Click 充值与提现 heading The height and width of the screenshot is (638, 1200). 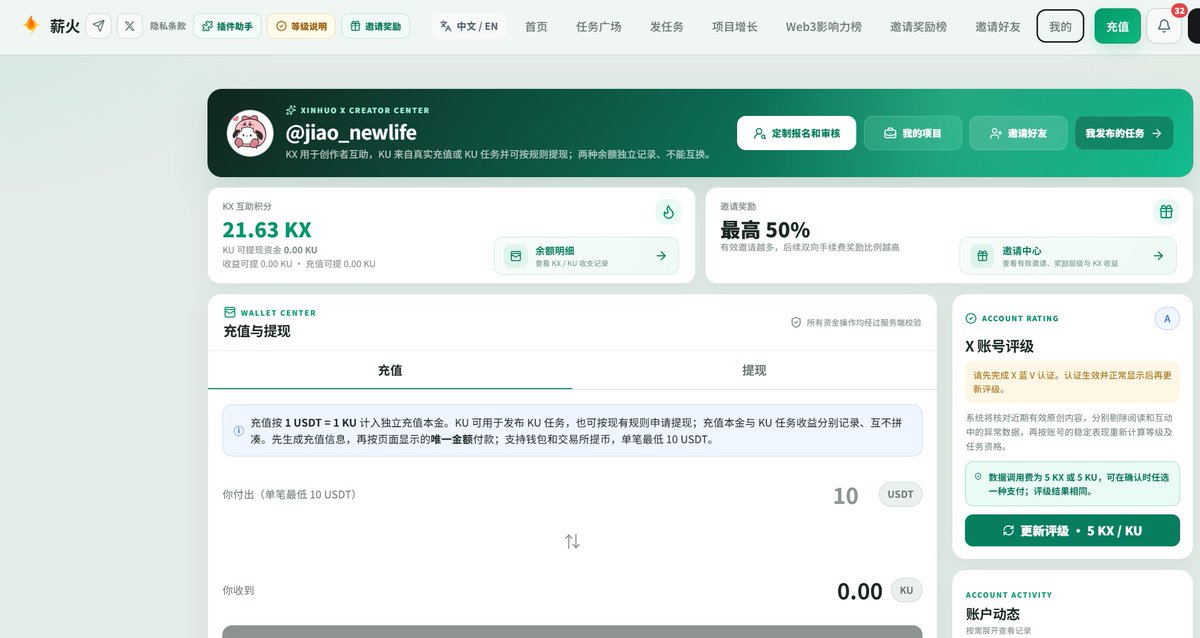point(256,331)
